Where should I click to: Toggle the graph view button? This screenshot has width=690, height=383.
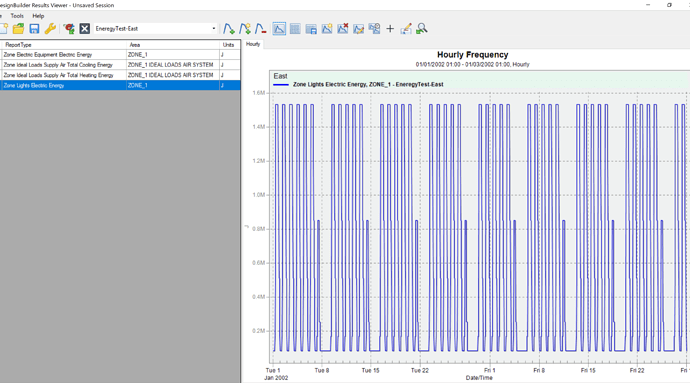click(x=279, y=29)
